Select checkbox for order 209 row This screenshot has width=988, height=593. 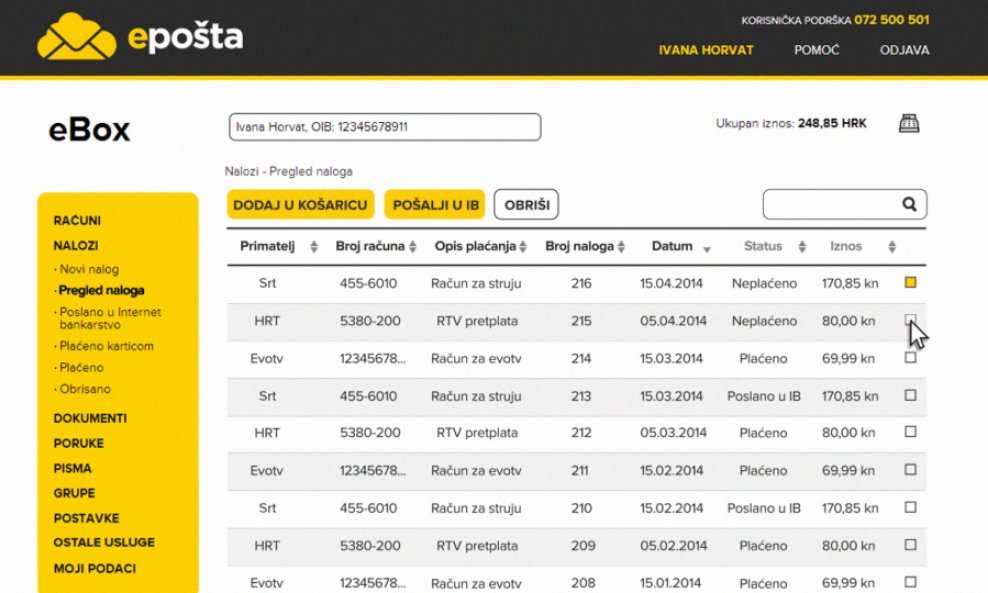910,544
